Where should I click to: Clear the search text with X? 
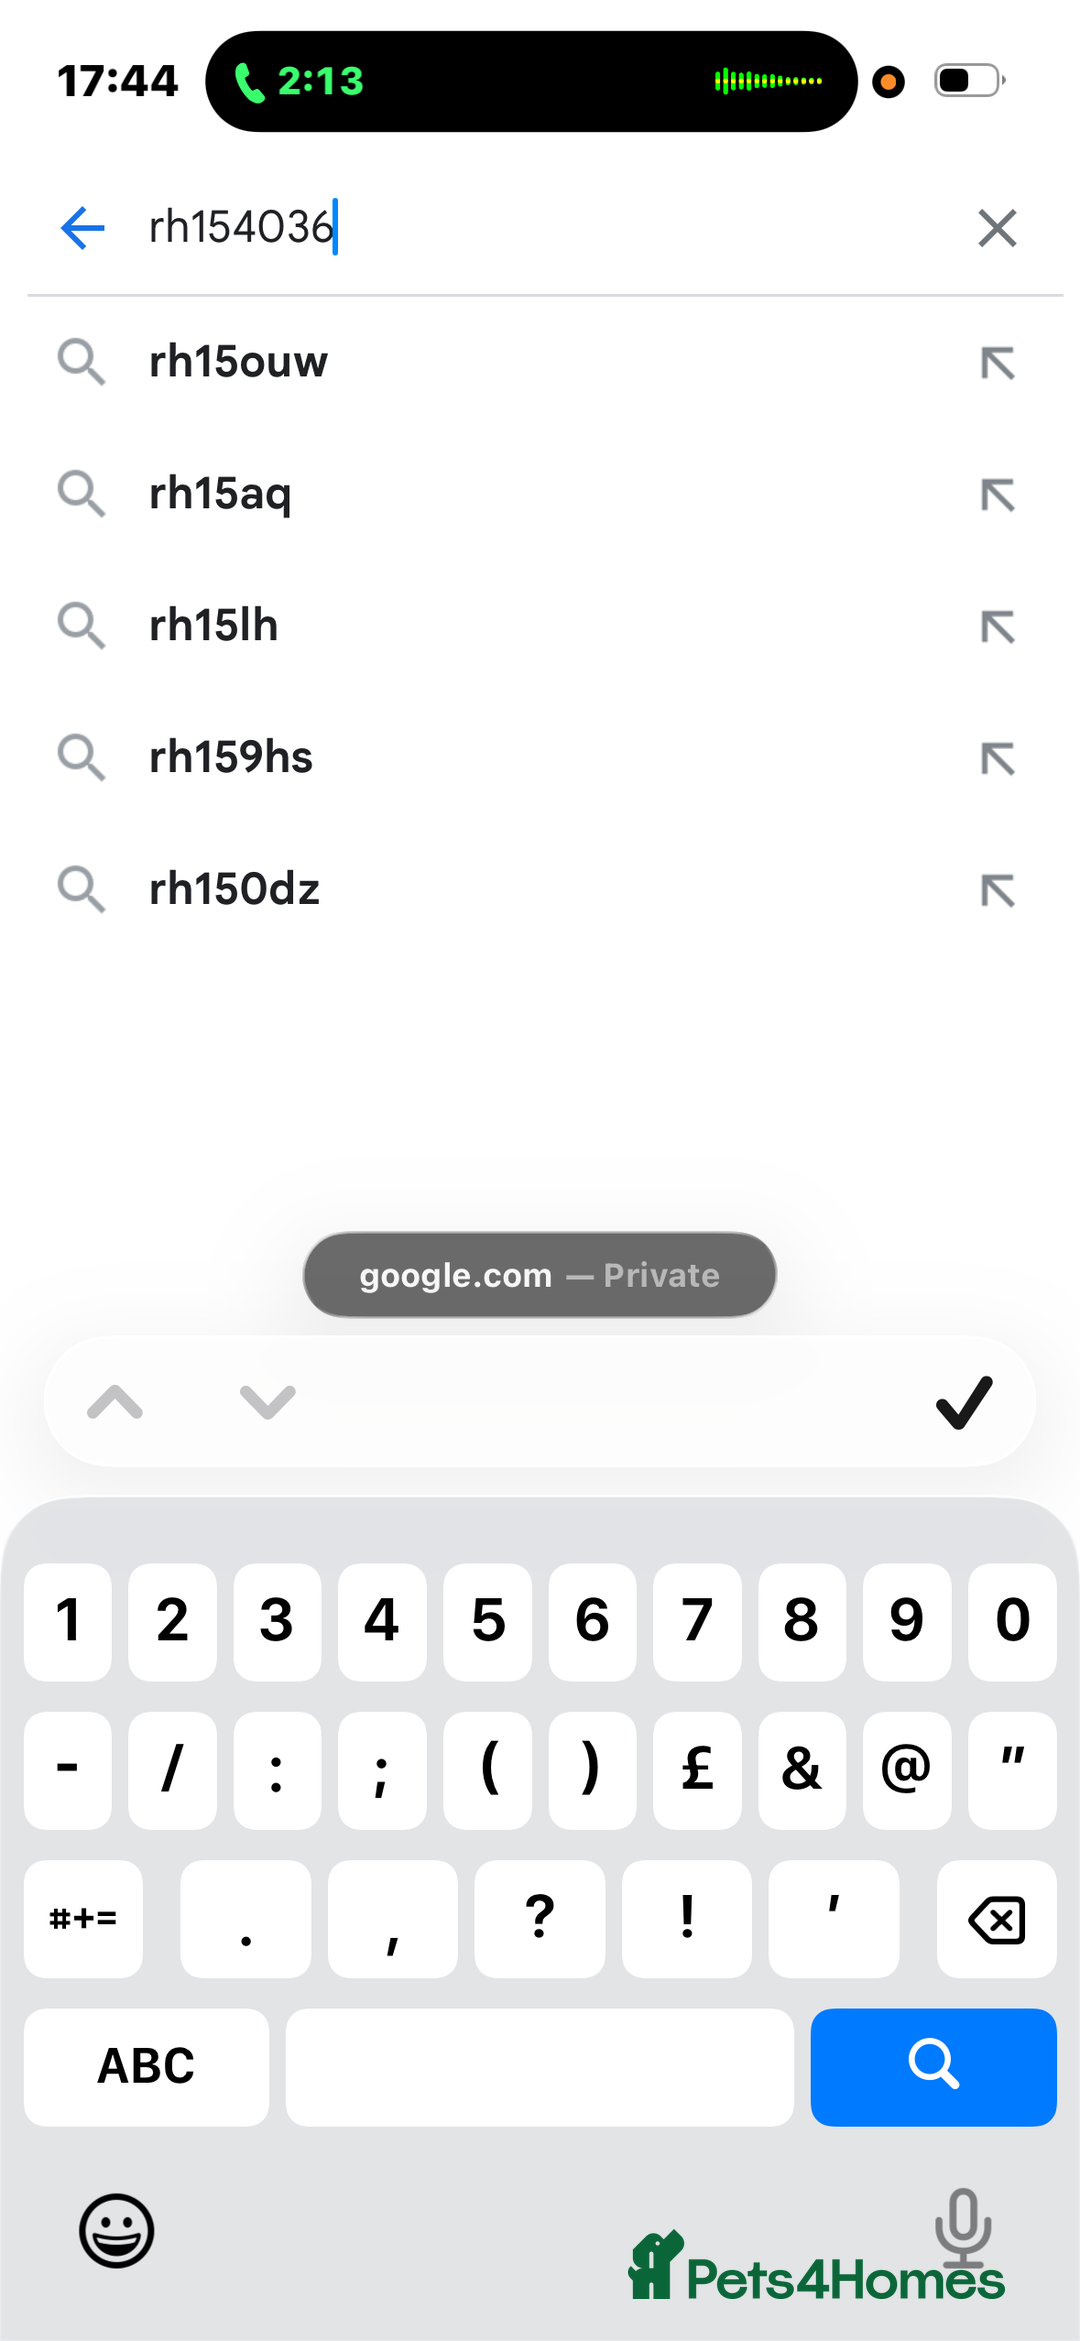(x=997, y=228)
